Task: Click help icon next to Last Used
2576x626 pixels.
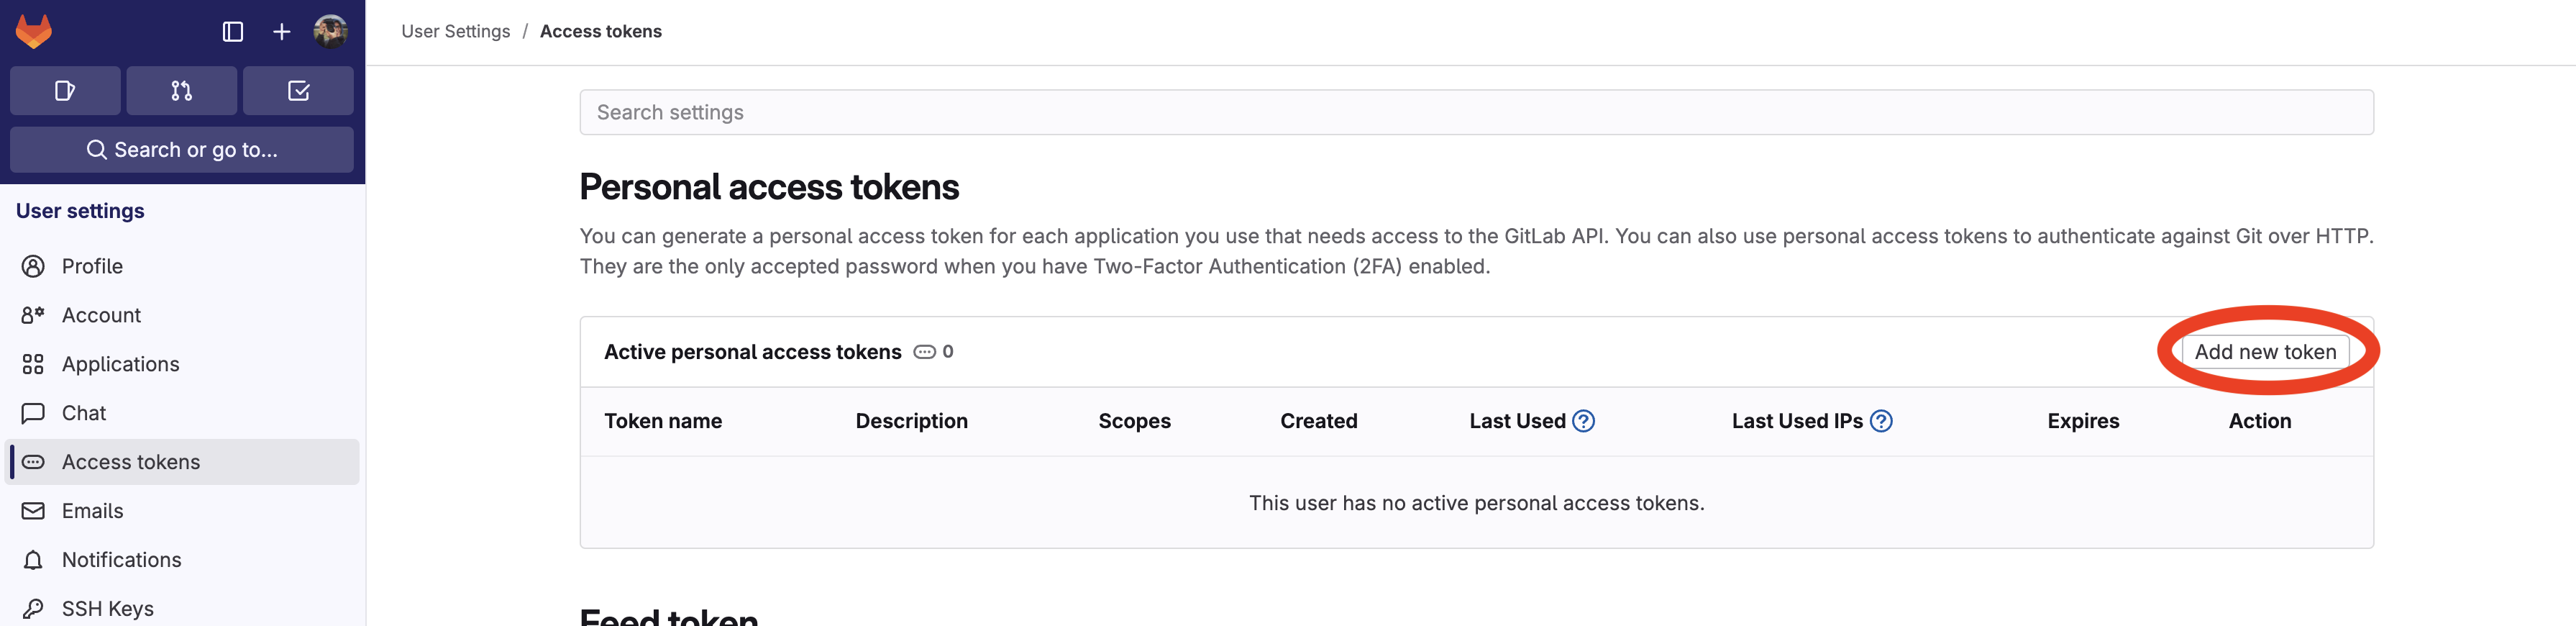Action: [1583, 421]
